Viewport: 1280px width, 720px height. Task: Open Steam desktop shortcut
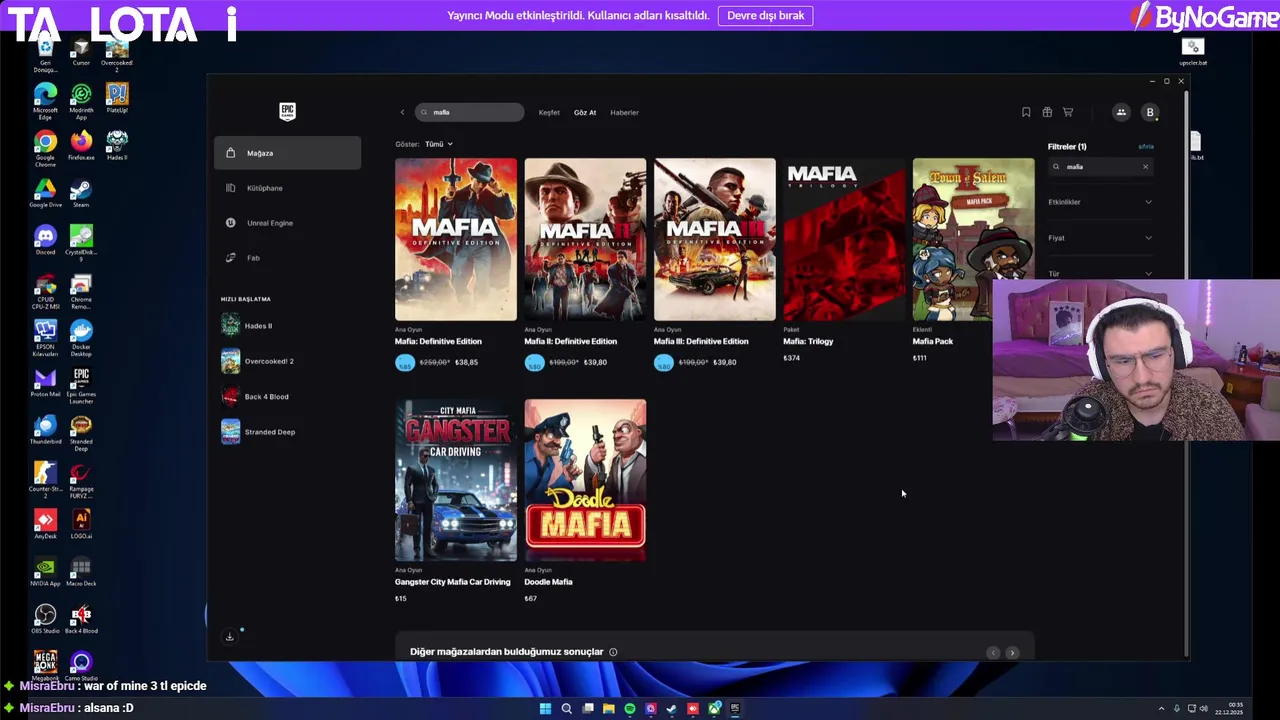click(81, 193)
